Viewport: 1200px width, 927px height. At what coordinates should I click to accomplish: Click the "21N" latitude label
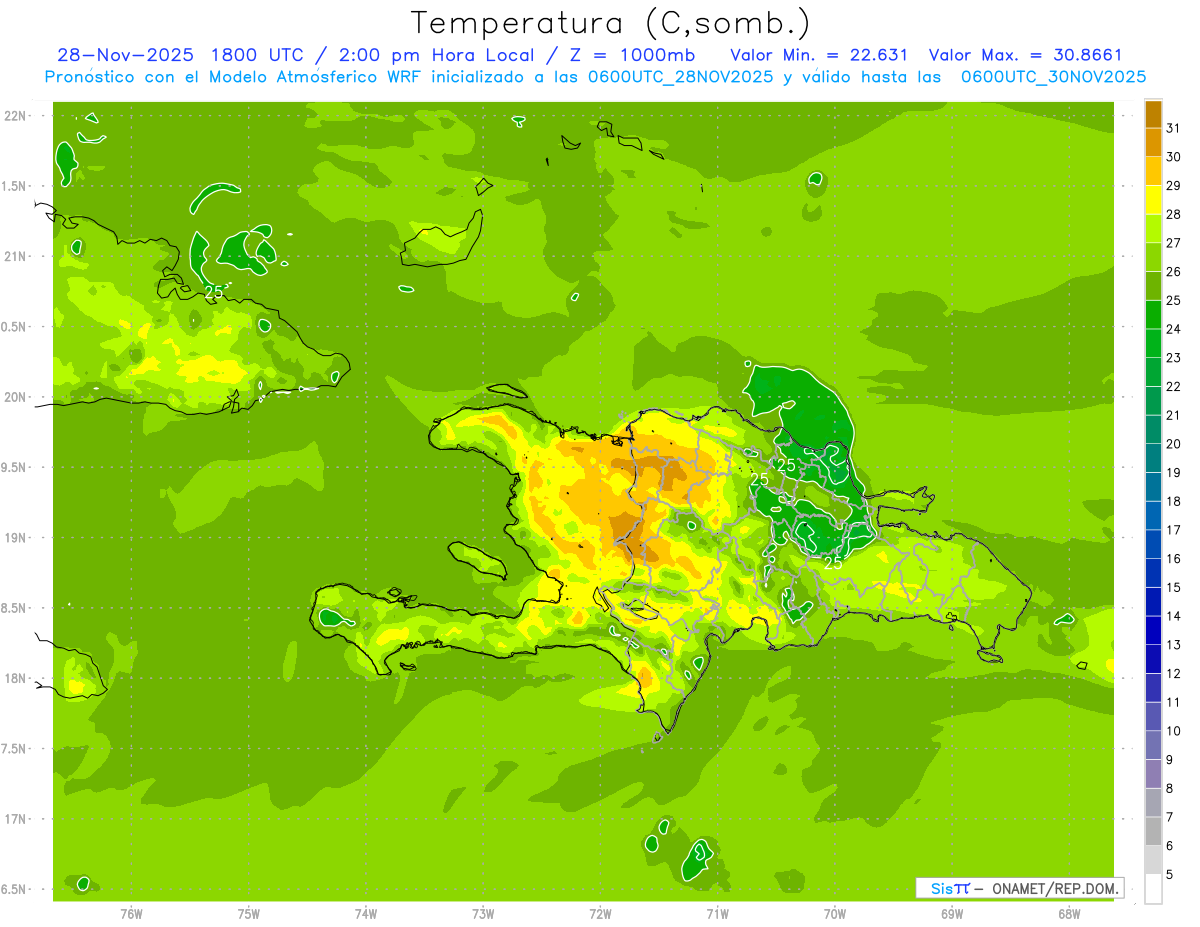(x=15, y=256)
